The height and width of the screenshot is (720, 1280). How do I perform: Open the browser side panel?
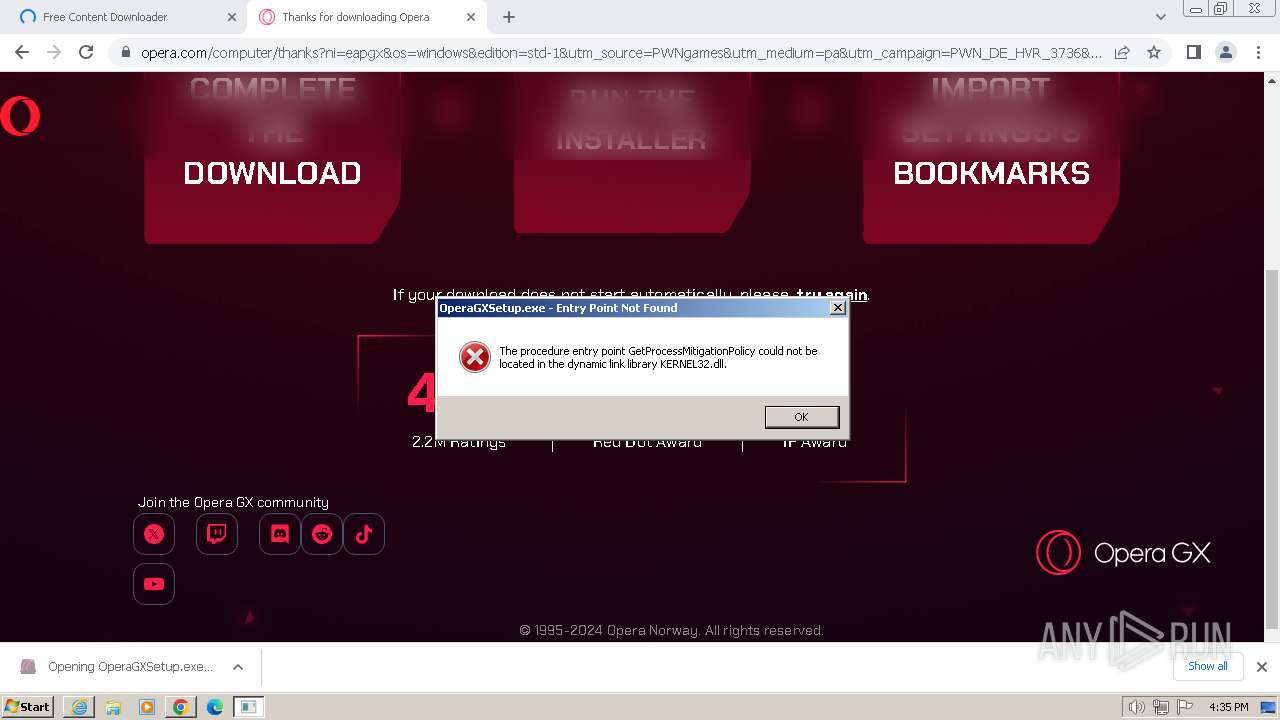1193,52
